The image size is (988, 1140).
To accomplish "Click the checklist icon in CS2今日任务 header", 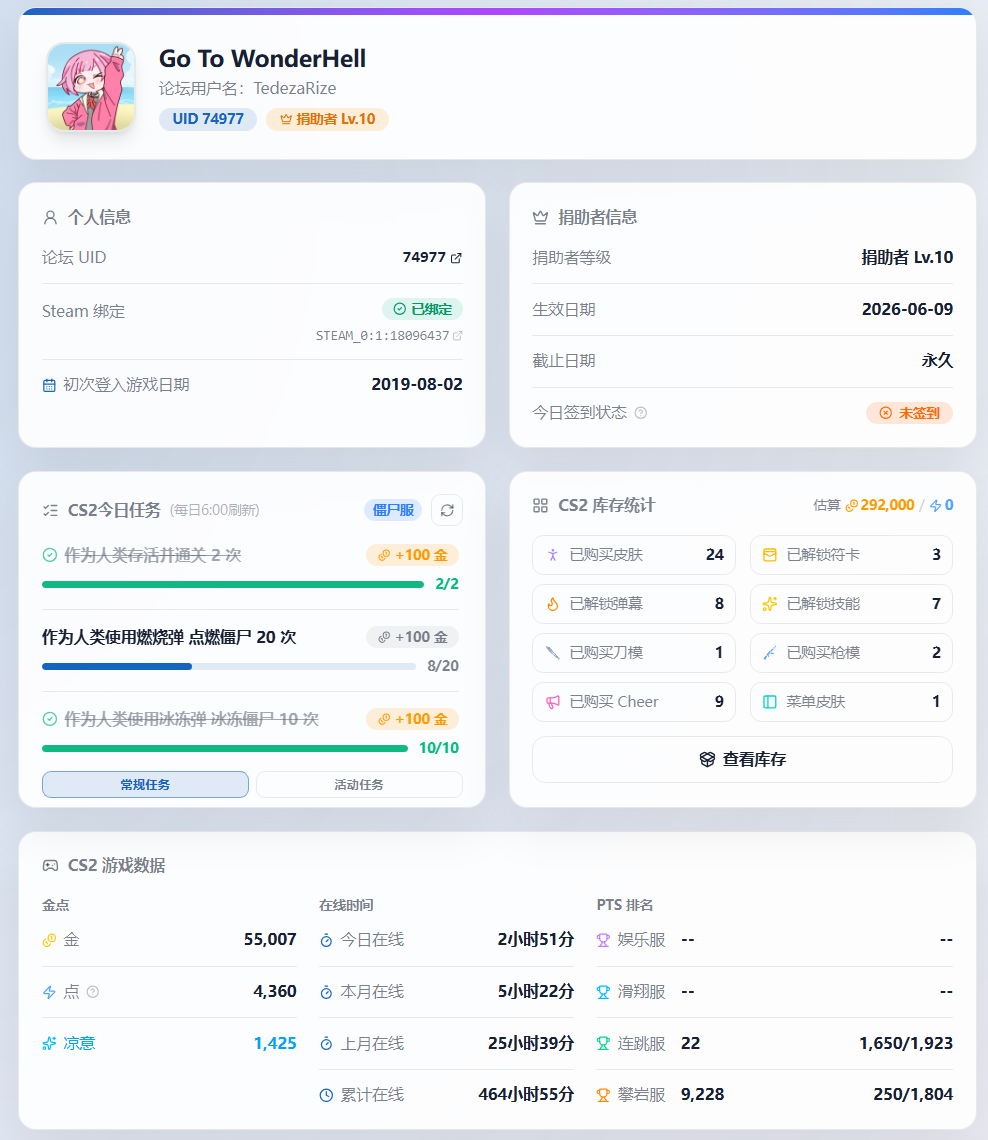I will (50, 510).
